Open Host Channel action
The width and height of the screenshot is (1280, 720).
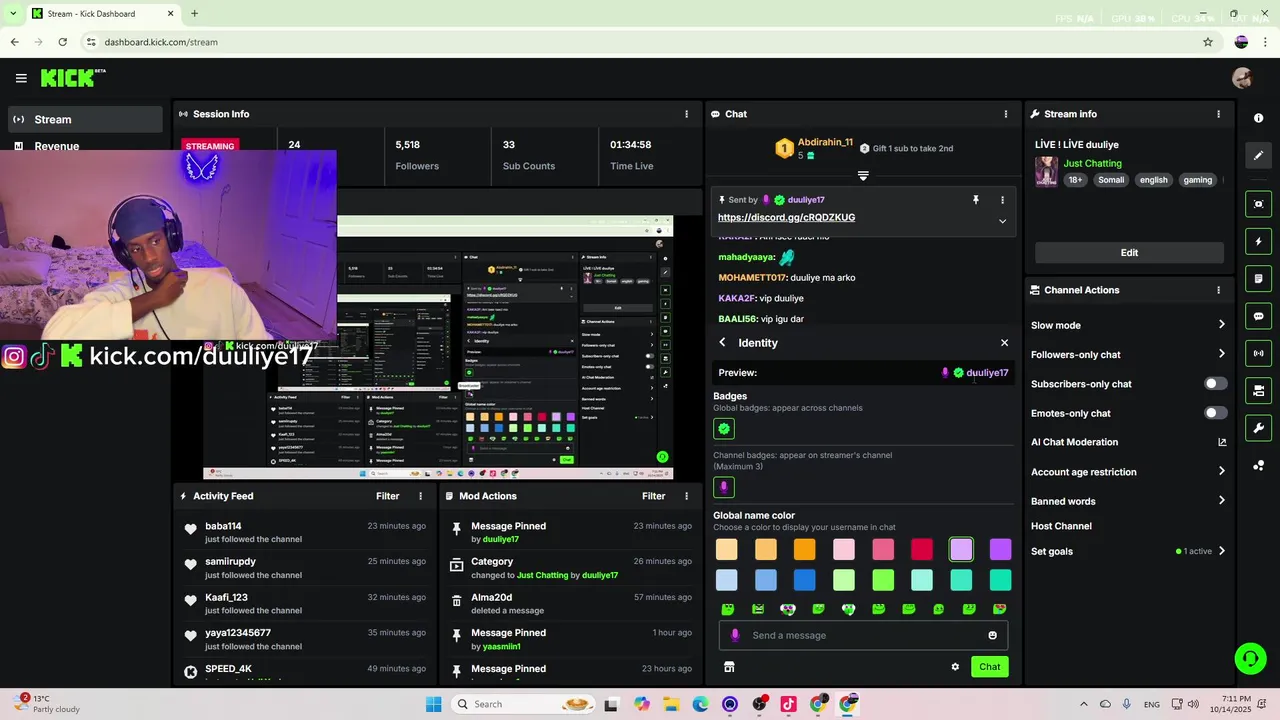click(x=1061, y=526)
